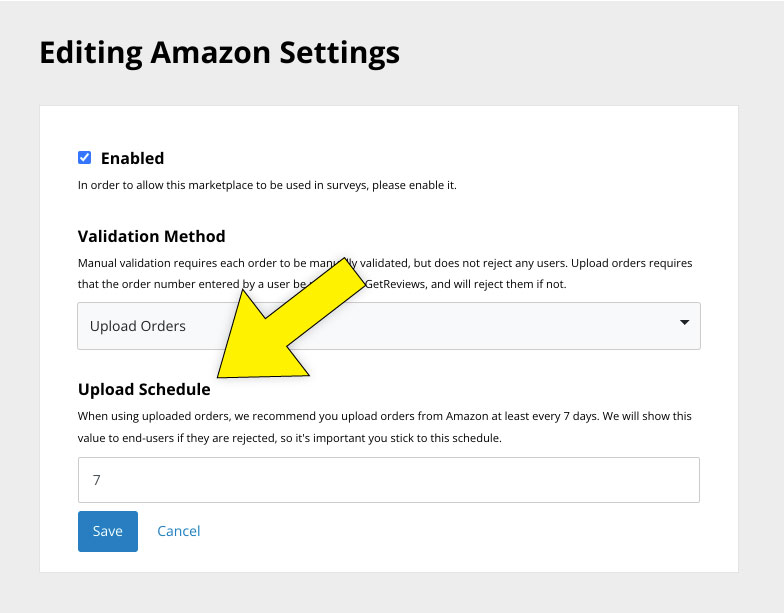Image resolution: width=784 pixels, height=613 pixels.
Task: Click the bold "Enabled" label text
Action: click(x=132, y=158)
